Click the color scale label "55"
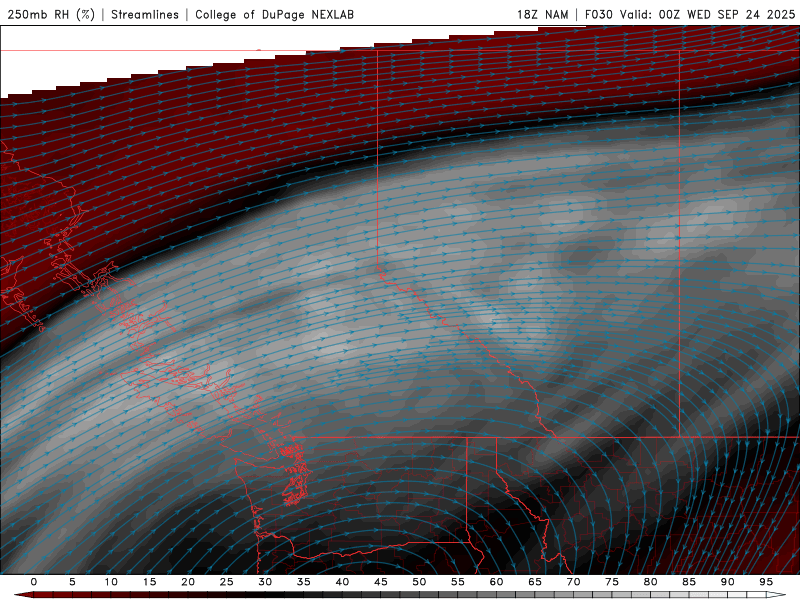Screen dimensions: 800x600 pyautogui.click(x=458, y=582)
